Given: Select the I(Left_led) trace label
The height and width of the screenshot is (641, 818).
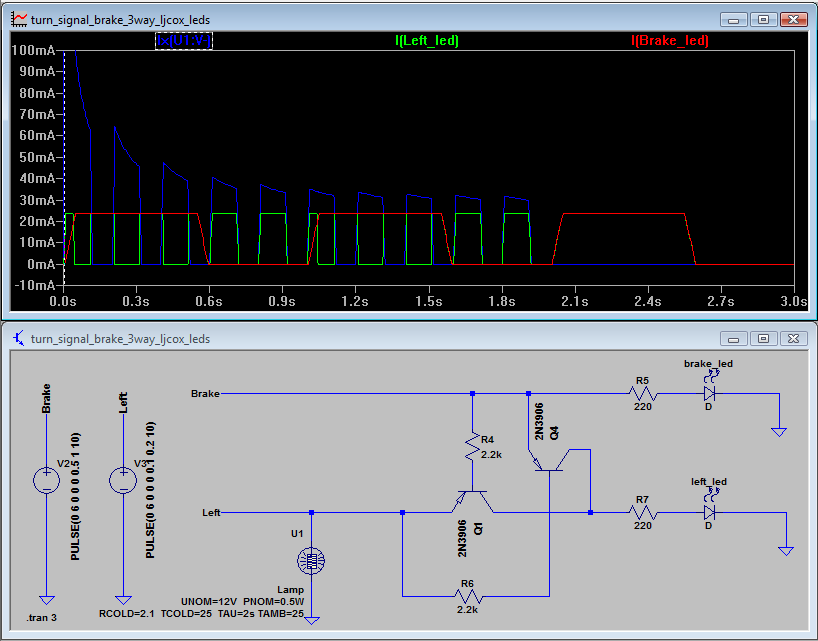Looking at the screenshot, I should [427, 41].
